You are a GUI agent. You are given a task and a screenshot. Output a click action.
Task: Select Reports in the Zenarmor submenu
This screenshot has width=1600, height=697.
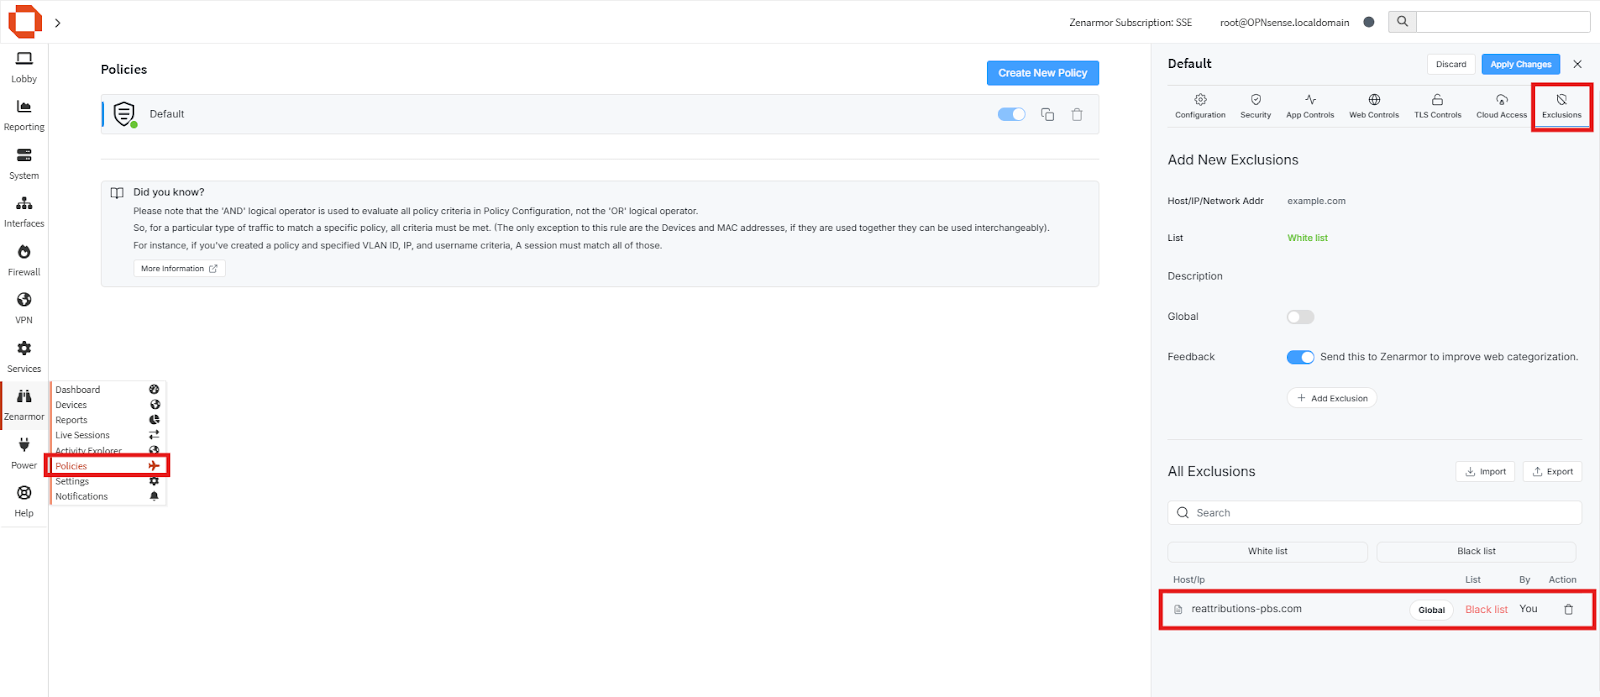click(x=108, y=420)
